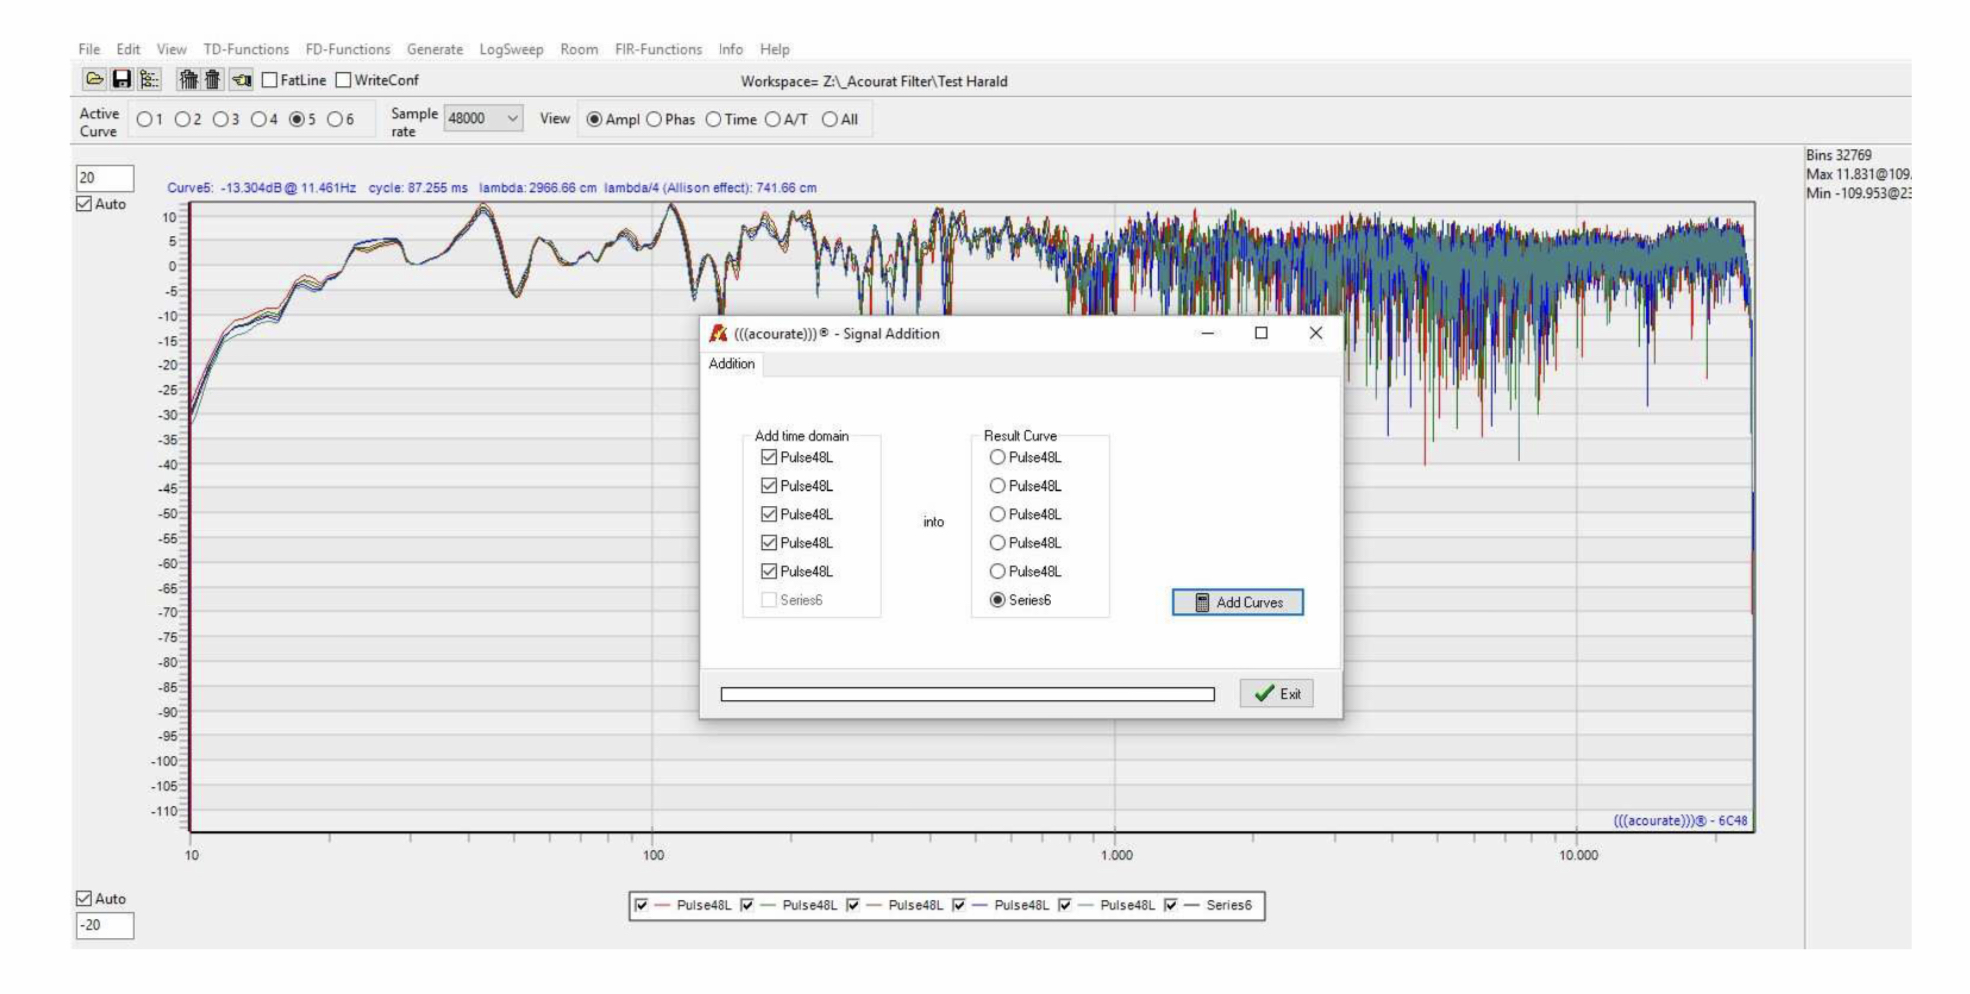This screenshot has width=1970, height=994.
Task: Open the Help menu
Action: (775, 49)
